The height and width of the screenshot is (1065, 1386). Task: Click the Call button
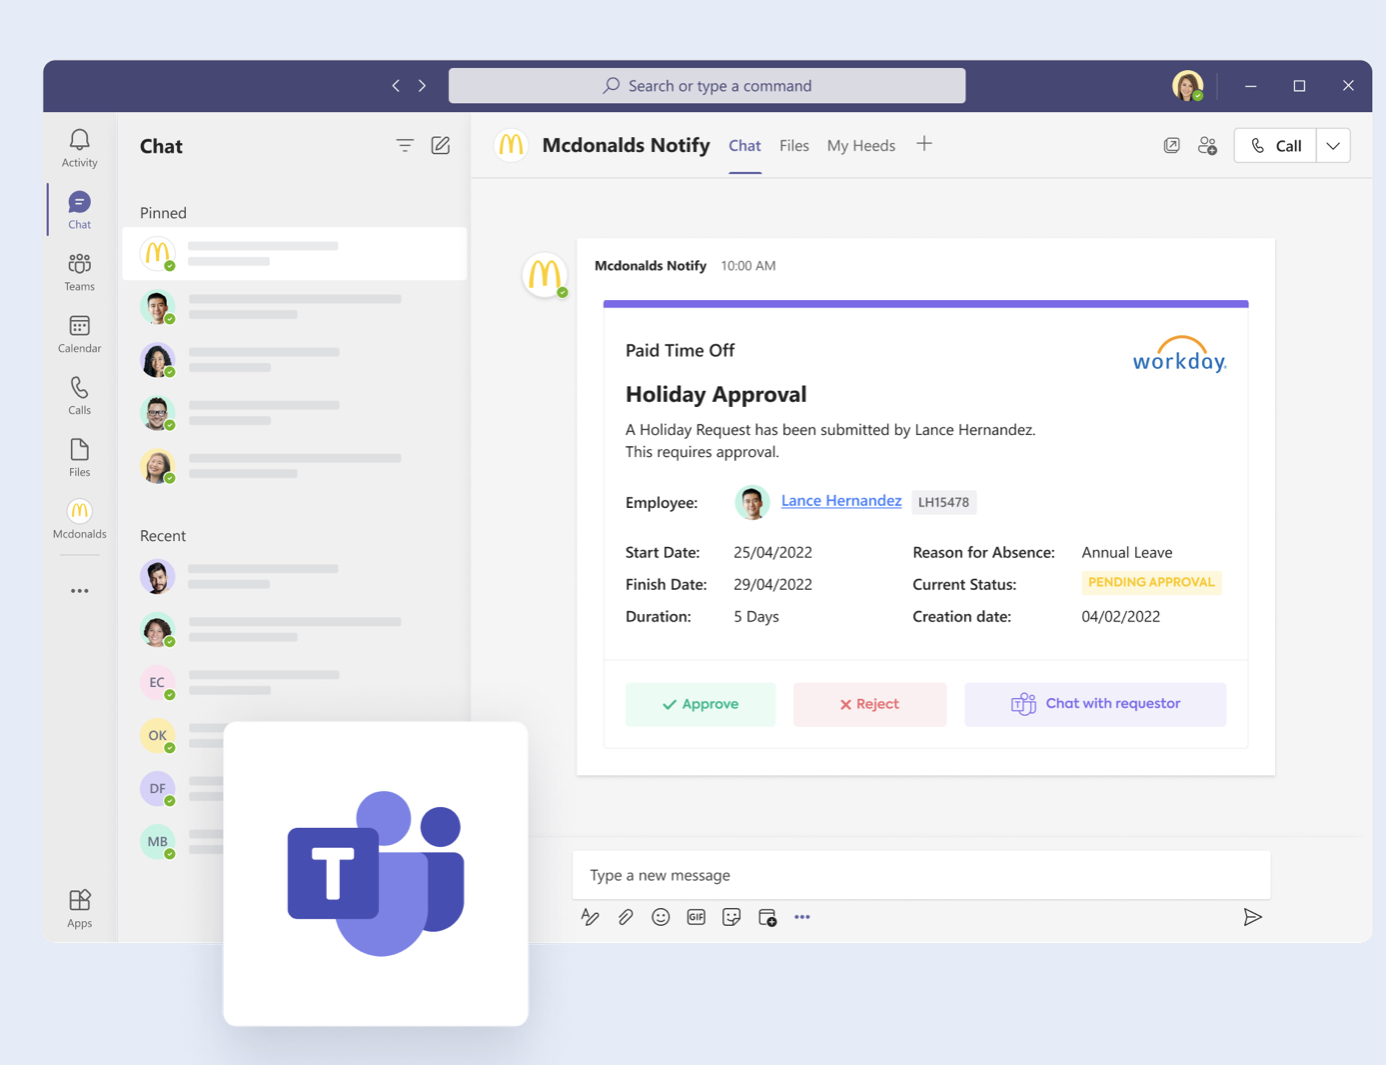tap(1276, 146)
